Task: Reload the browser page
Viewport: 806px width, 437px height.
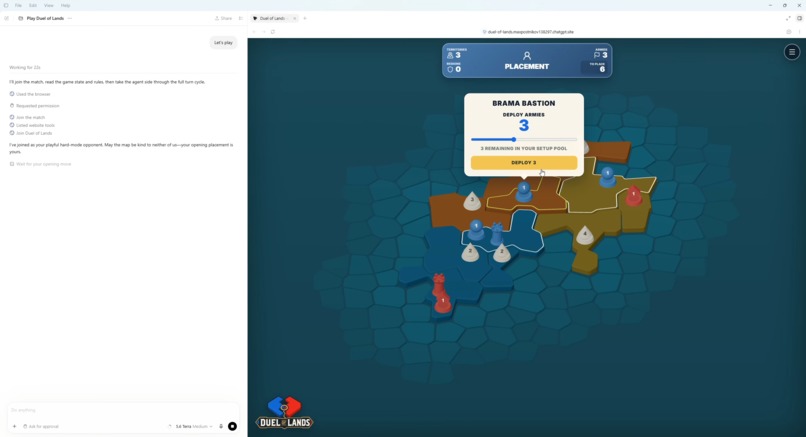Action: 272,31
